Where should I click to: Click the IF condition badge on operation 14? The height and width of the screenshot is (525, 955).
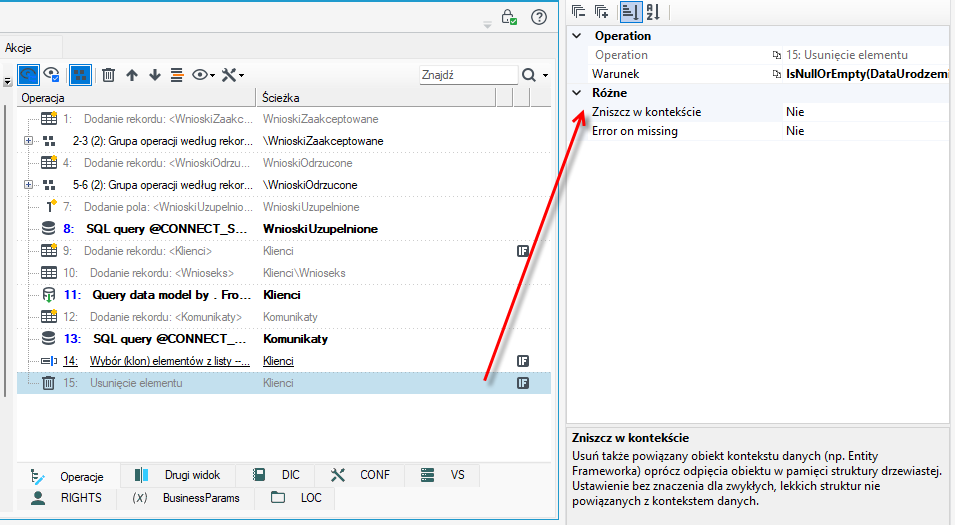pos(523,361)
